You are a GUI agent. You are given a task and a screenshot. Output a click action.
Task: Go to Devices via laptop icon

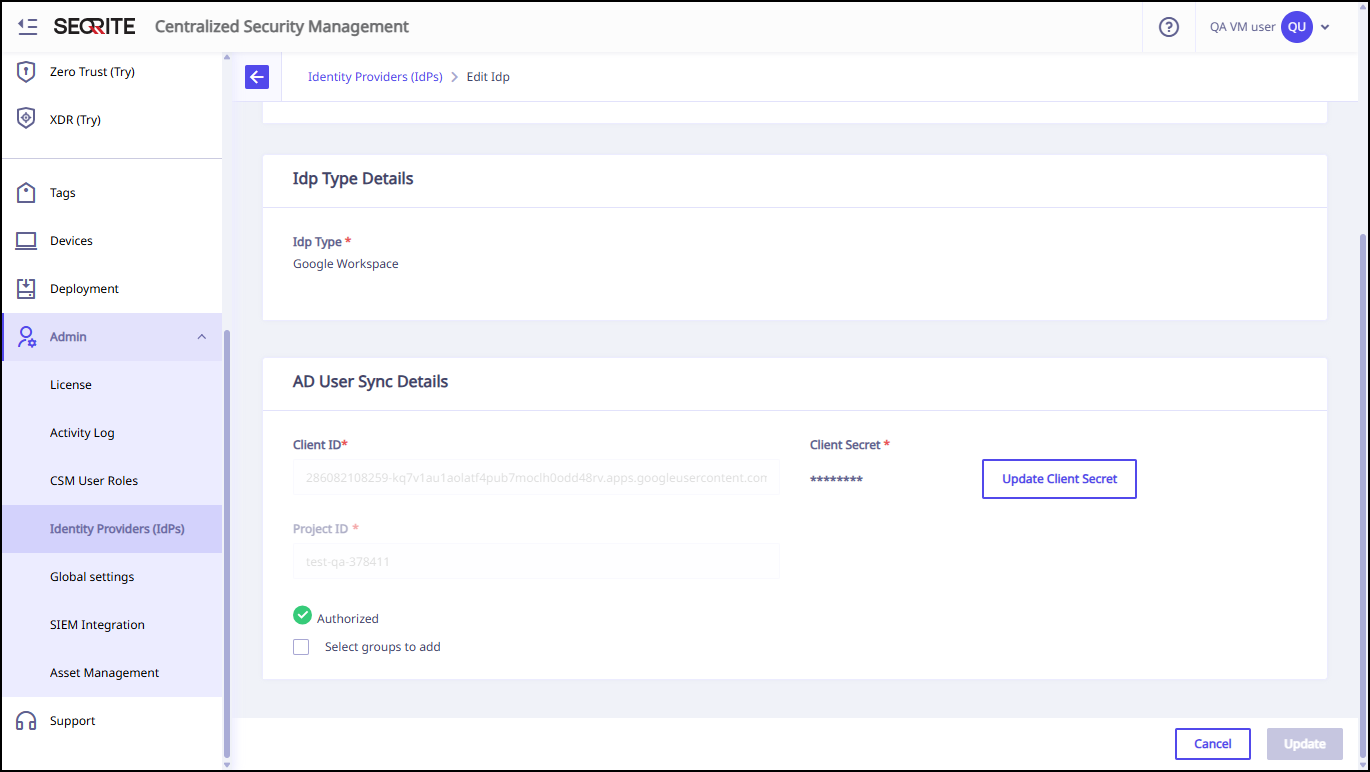tap(27, 241)
